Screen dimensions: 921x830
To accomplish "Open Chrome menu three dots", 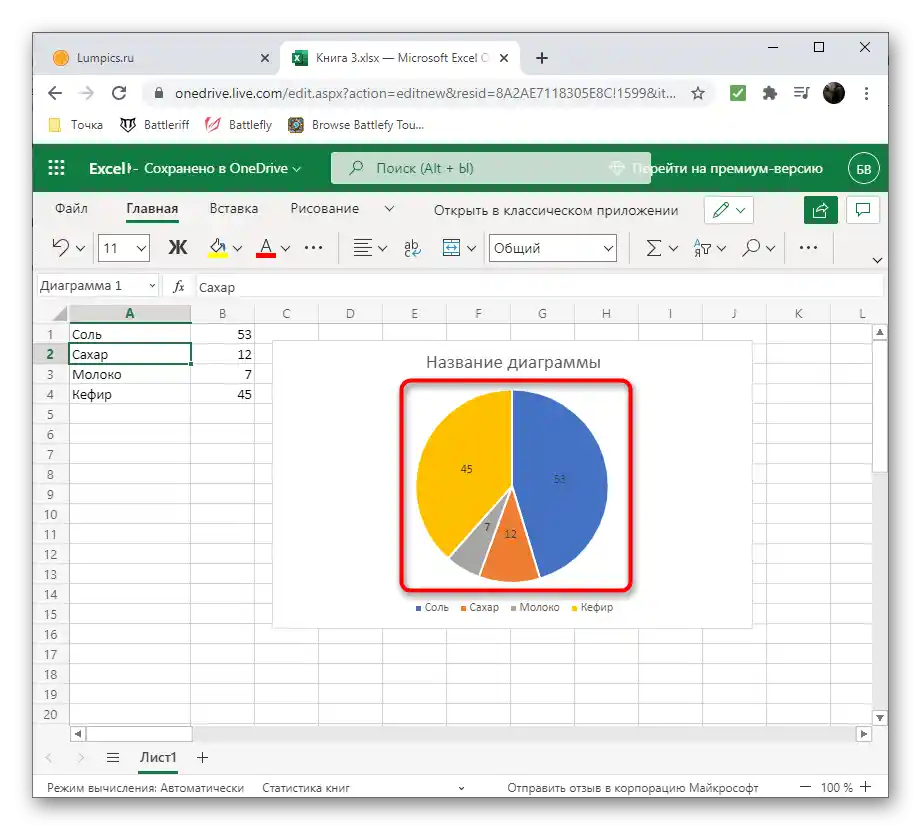I will (x=866, y=93).
